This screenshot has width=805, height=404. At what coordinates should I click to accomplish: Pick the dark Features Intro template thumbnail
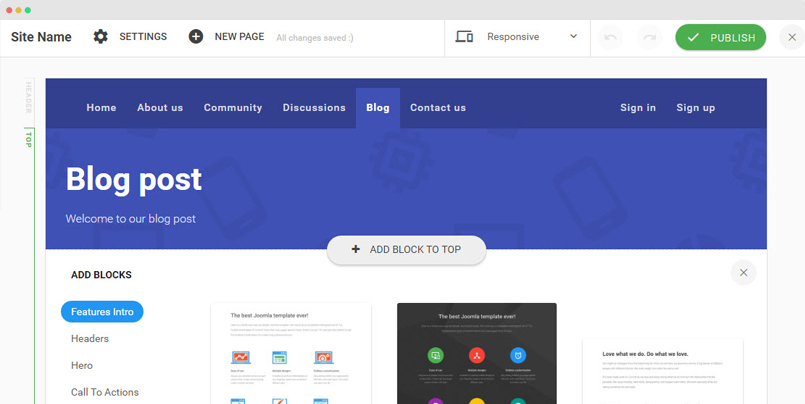click(477, 353)
